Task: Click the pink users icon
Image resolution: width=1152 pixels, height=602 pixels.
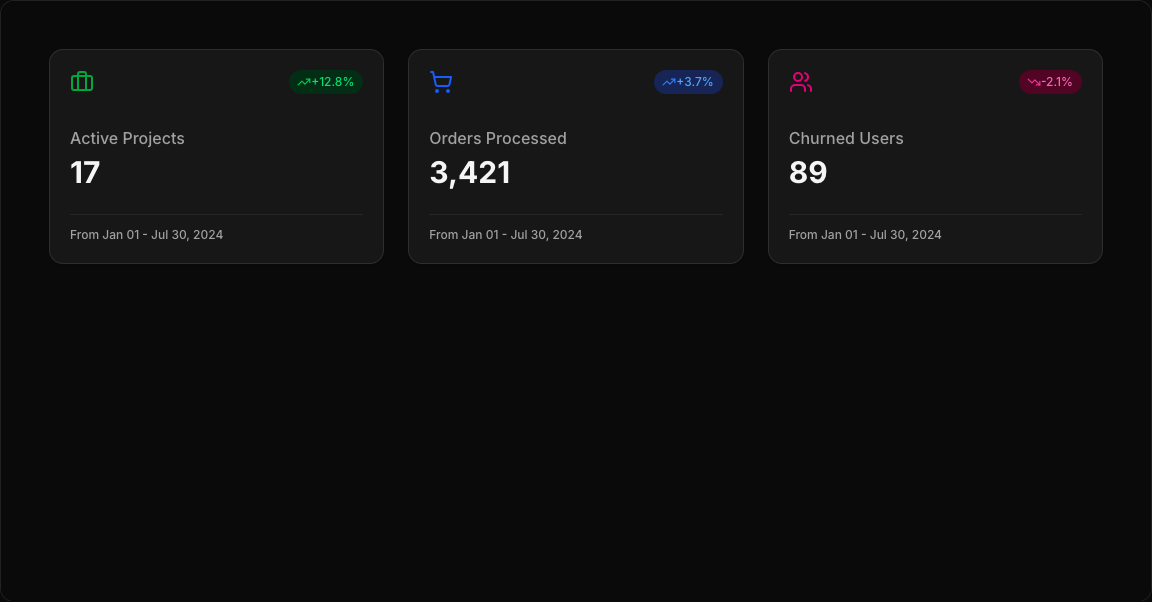Action: tap(800, 82)
